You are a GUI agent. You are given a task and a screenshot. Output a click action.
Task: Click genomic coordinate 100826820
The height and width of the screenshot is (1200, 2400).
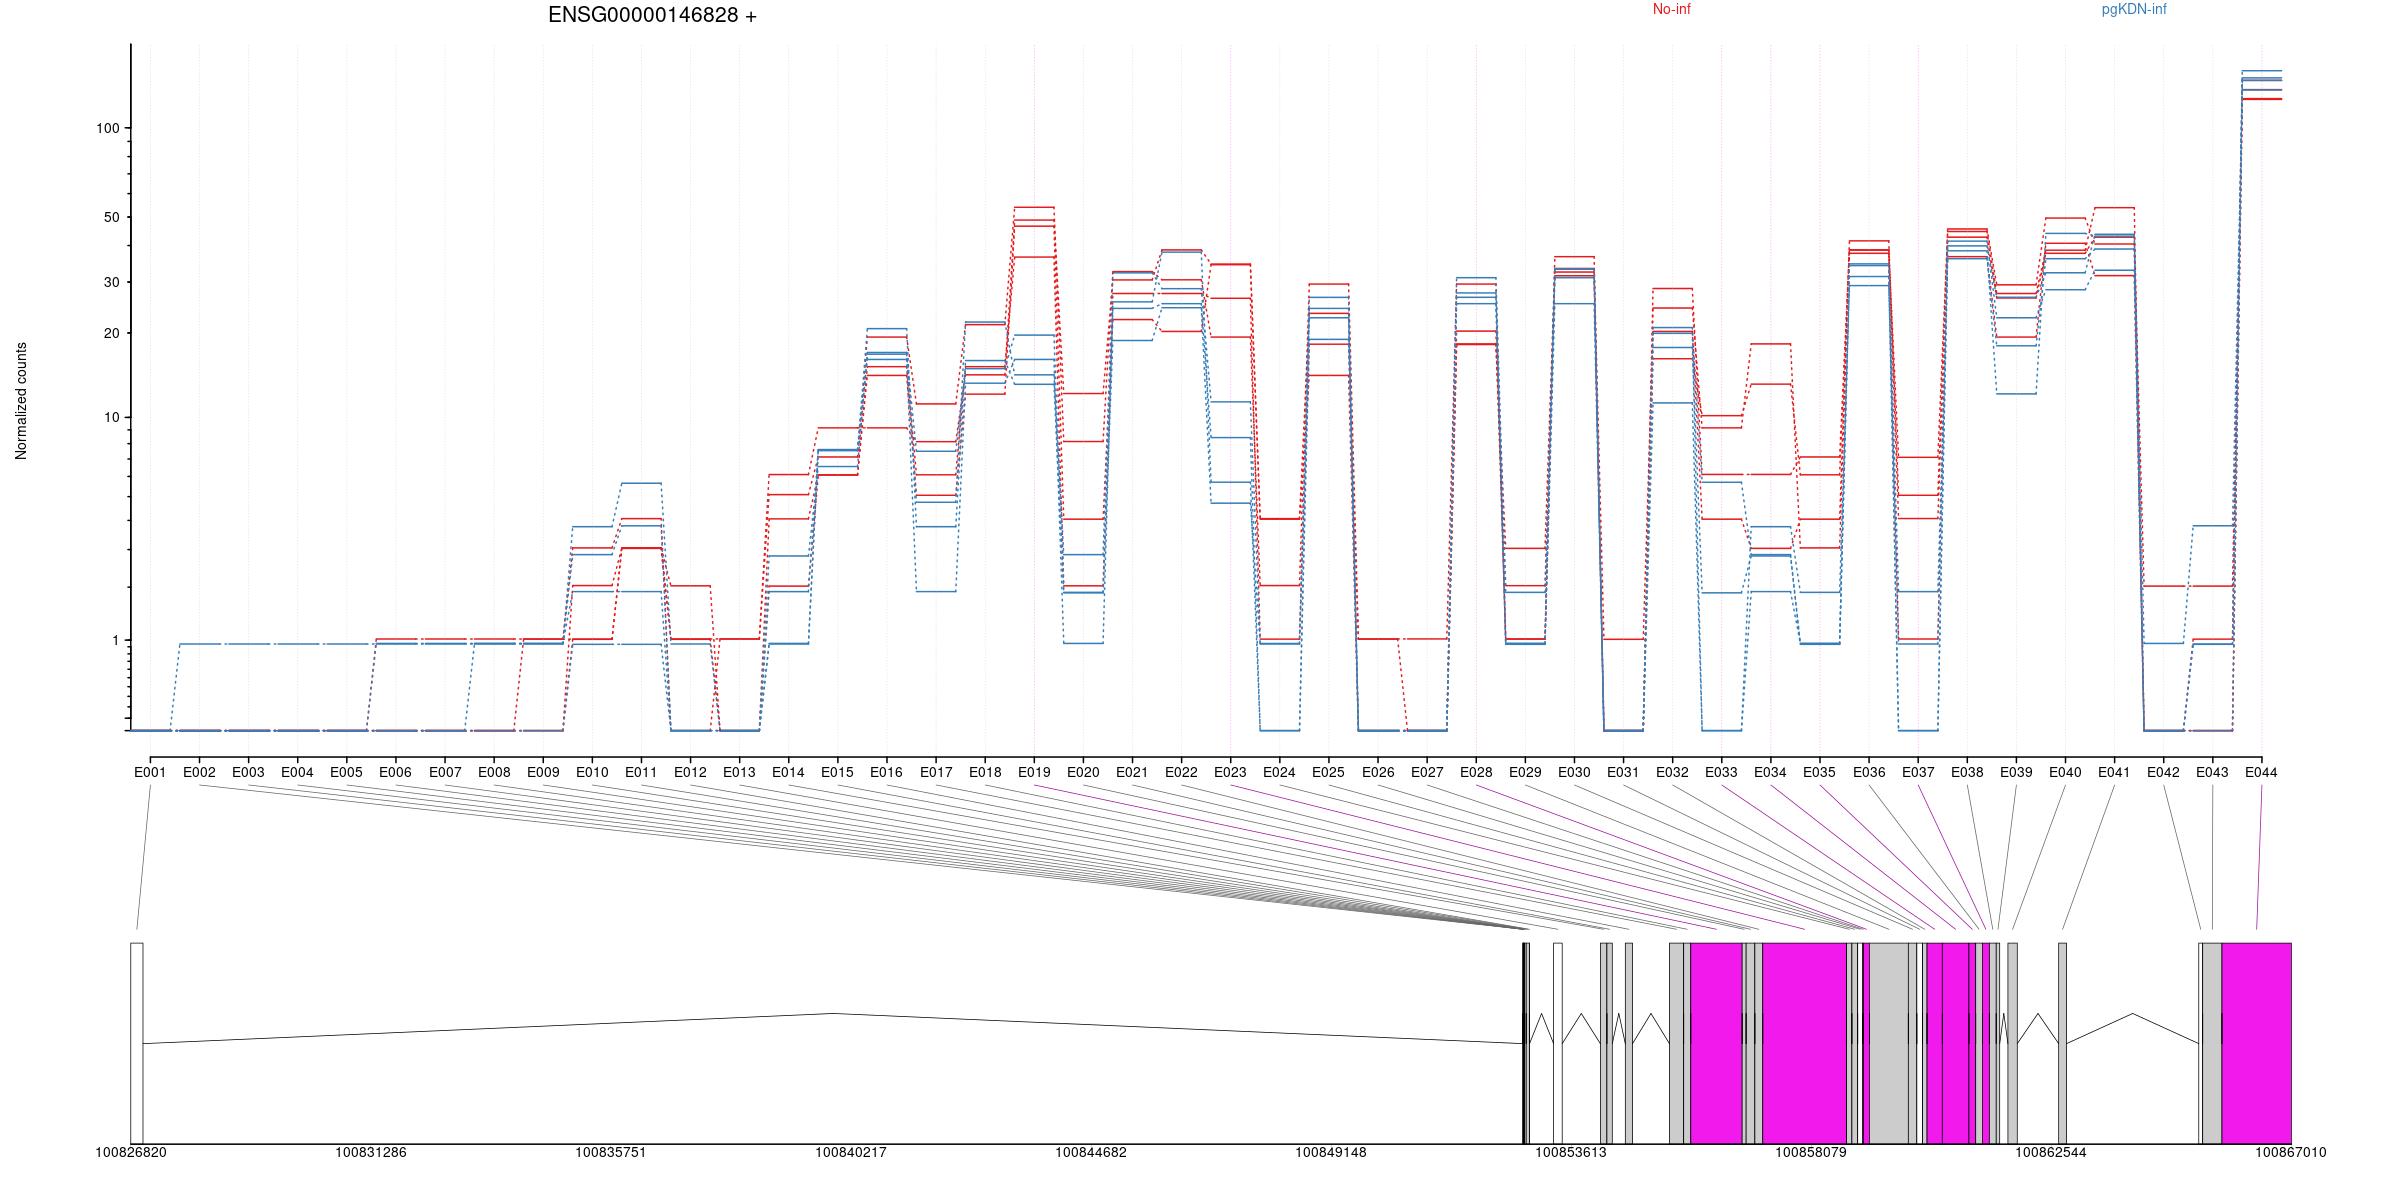coord(131,1152)
